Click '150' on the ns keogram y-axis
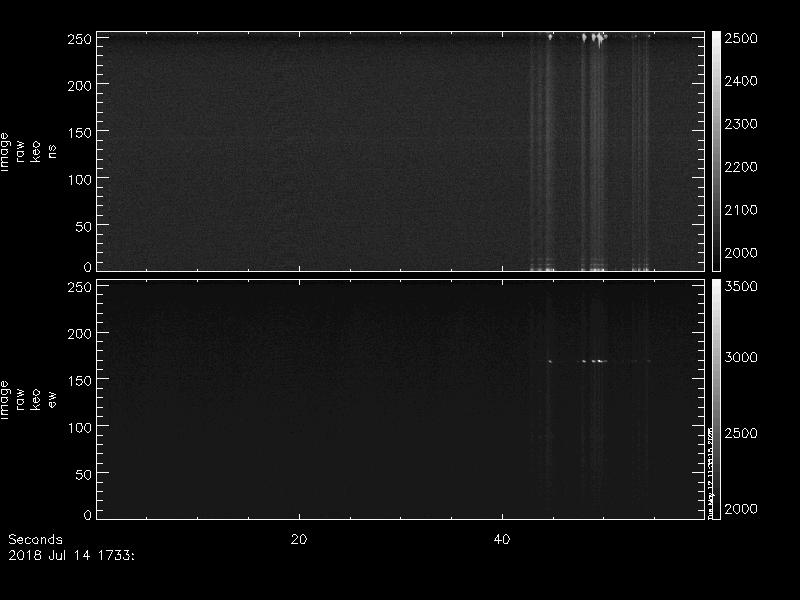Screen dimensions: 800x600 [x=80, y=133]
